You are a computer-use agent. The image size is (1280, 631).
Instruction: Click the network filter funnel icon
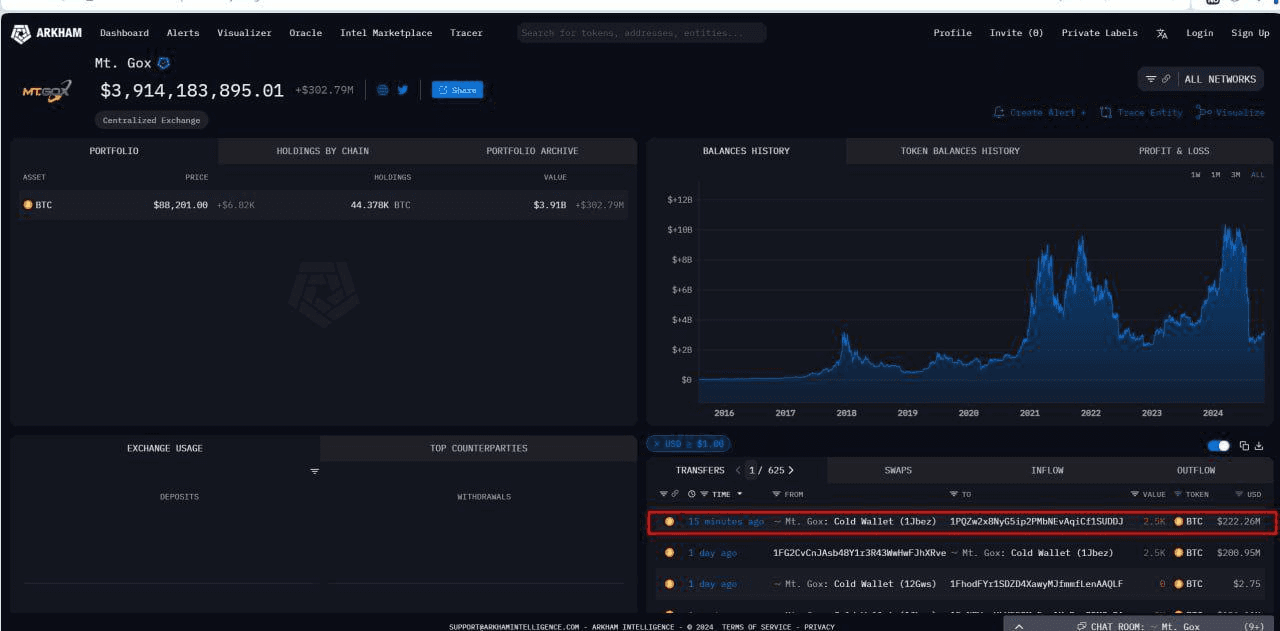(x=1151, y=79)
